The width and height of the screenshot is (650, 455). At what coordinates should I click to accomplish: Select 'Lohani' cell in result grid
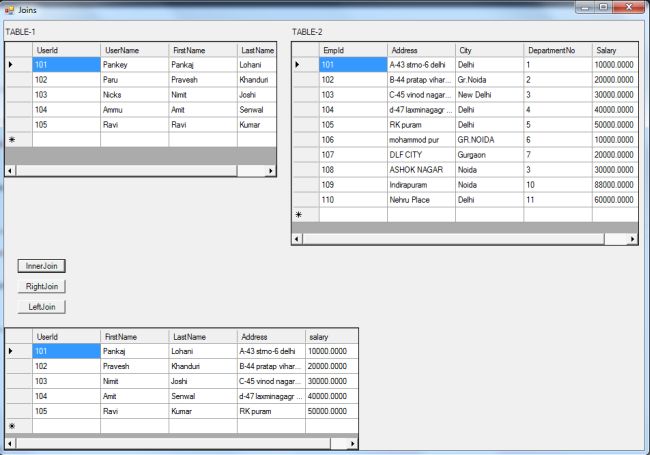(x=203, y=351)
